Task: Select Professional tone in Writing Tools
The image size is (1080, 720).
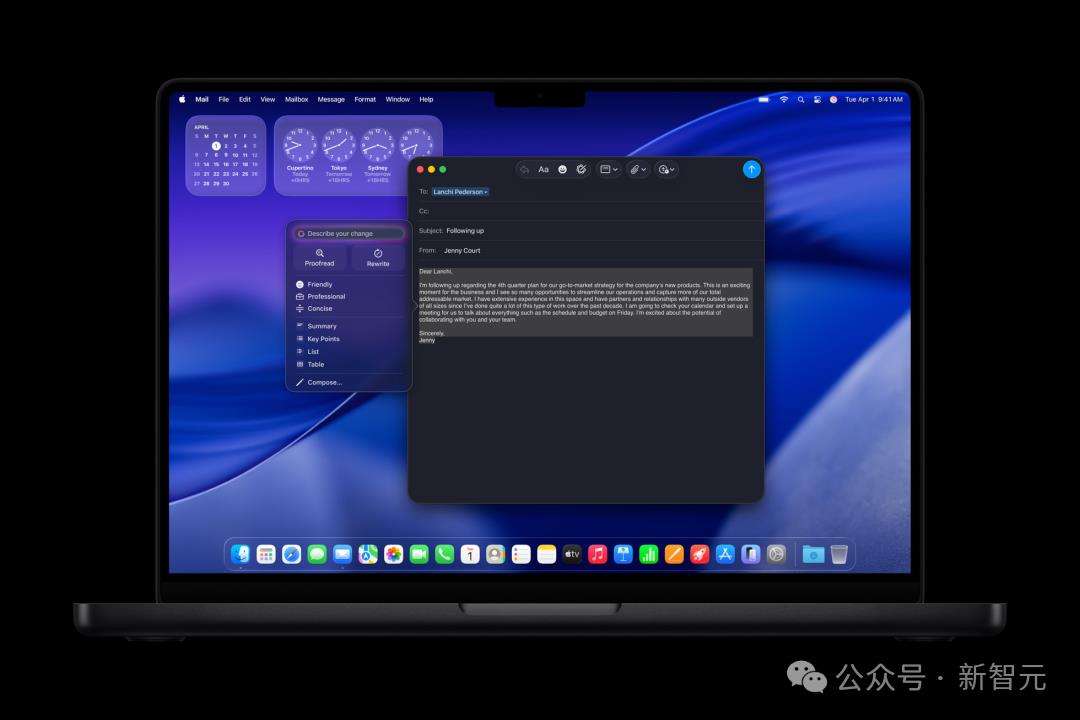Action: pos(326,297)
